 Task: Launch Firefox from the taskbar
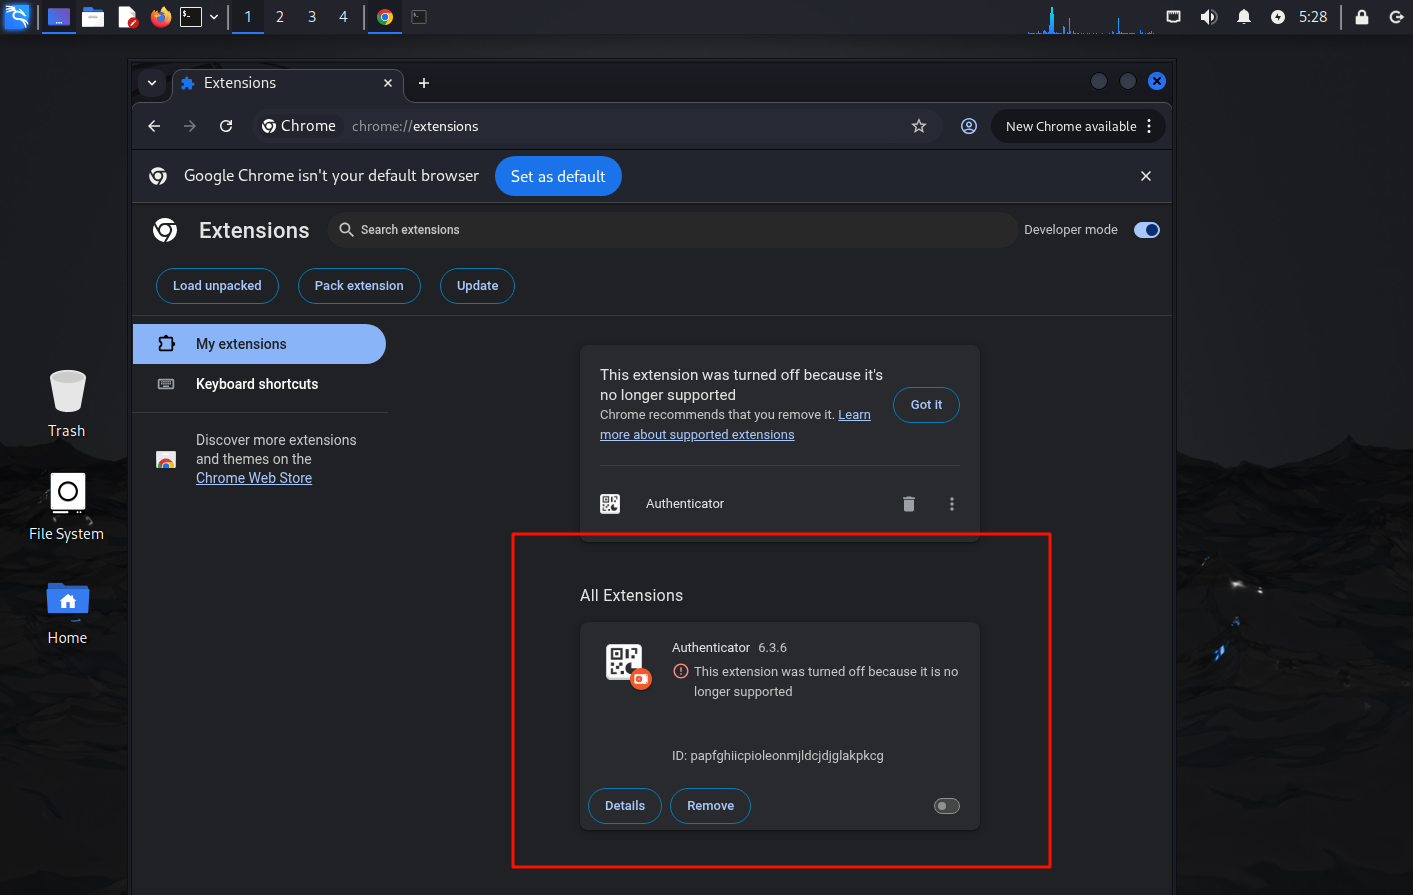pos(161,17)
